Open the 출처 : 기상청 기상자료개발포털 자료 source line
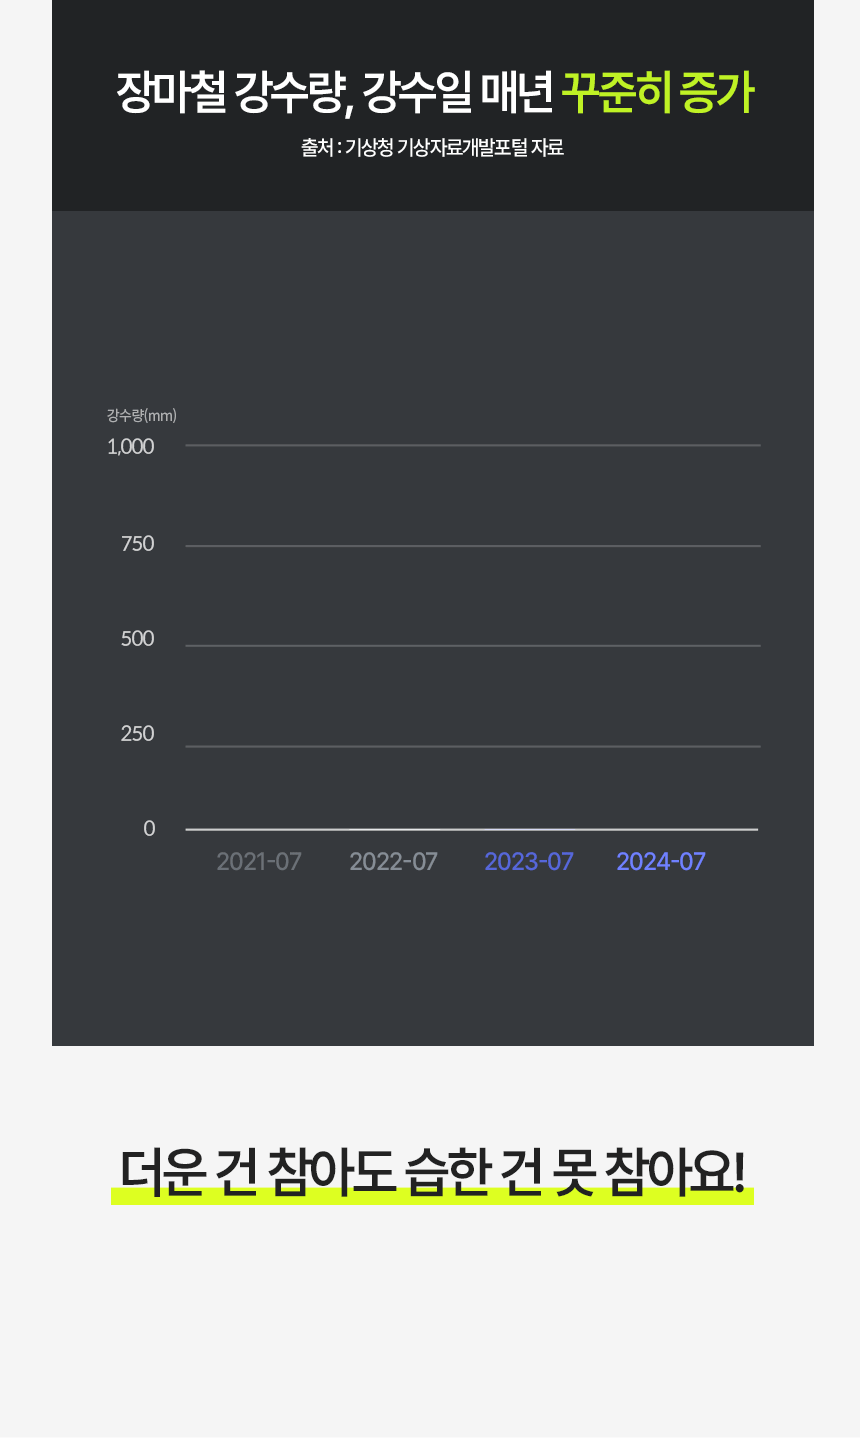This screenshot has width=860, height=1438. point(432,147)
